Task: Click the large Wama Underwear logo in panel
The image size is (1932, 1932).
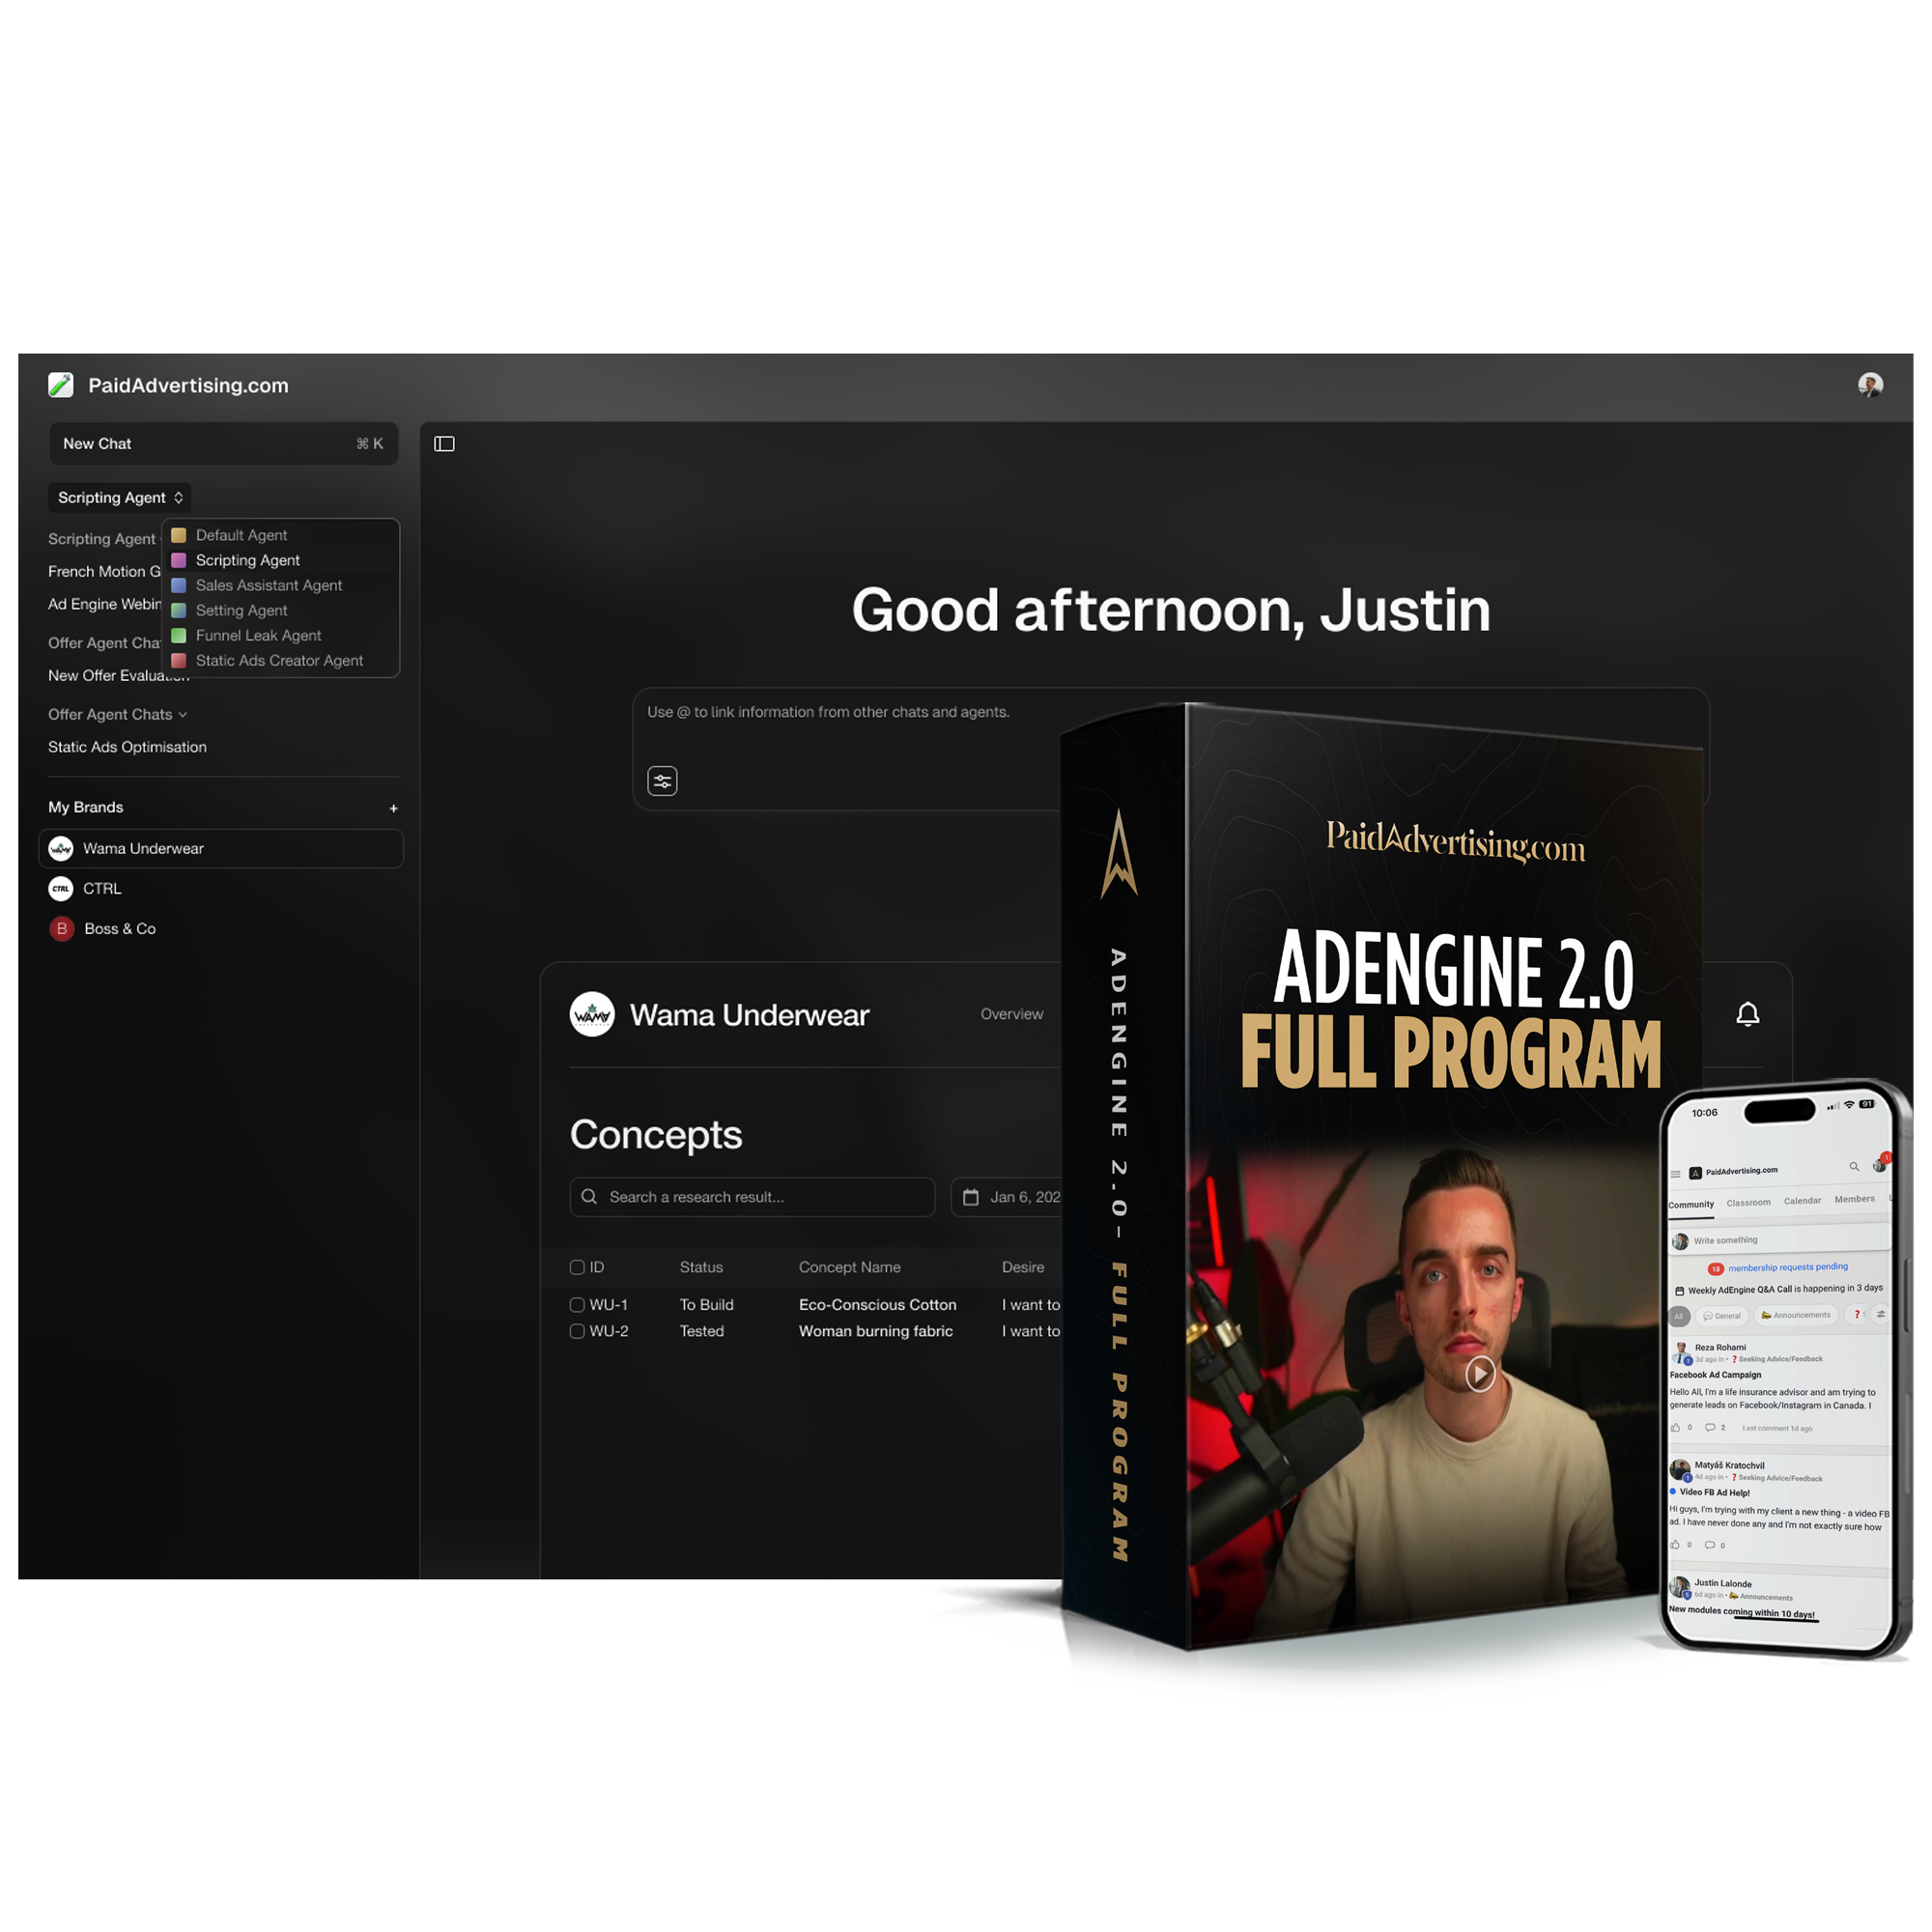Action: (592, 1014)
